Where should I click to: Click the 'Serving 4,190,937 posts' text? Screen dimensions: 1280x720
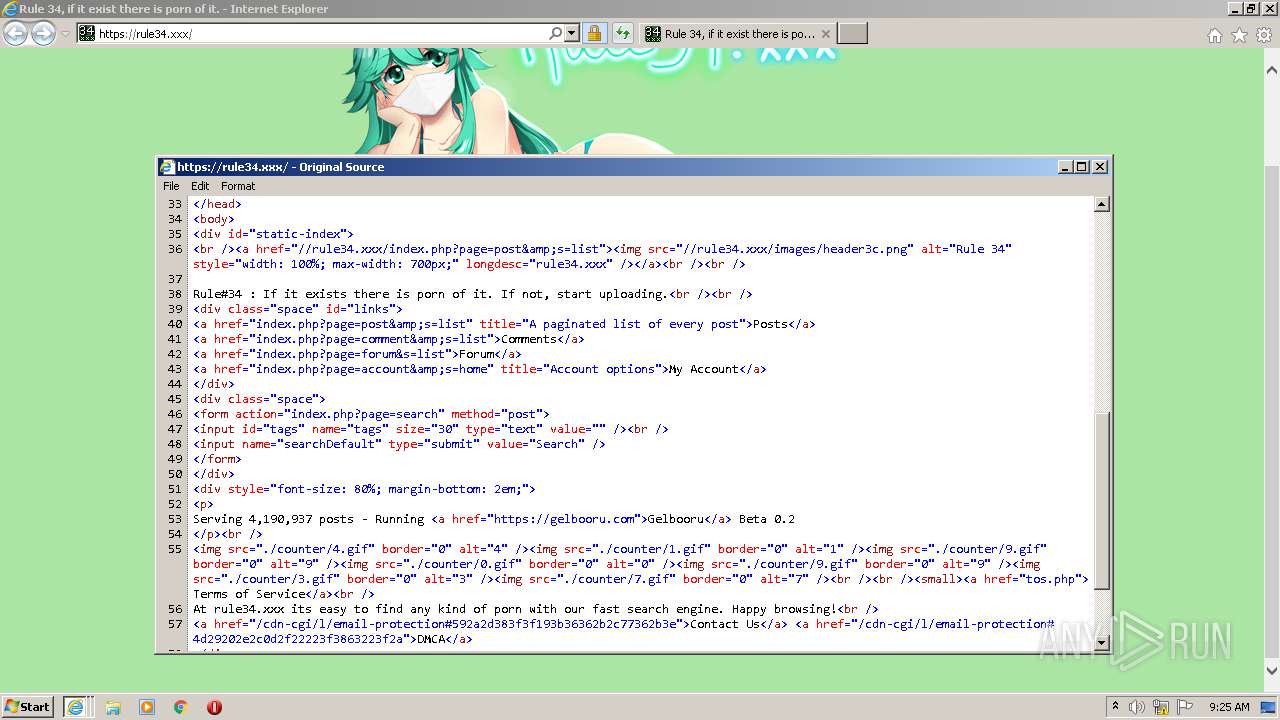tap(273, 519)
